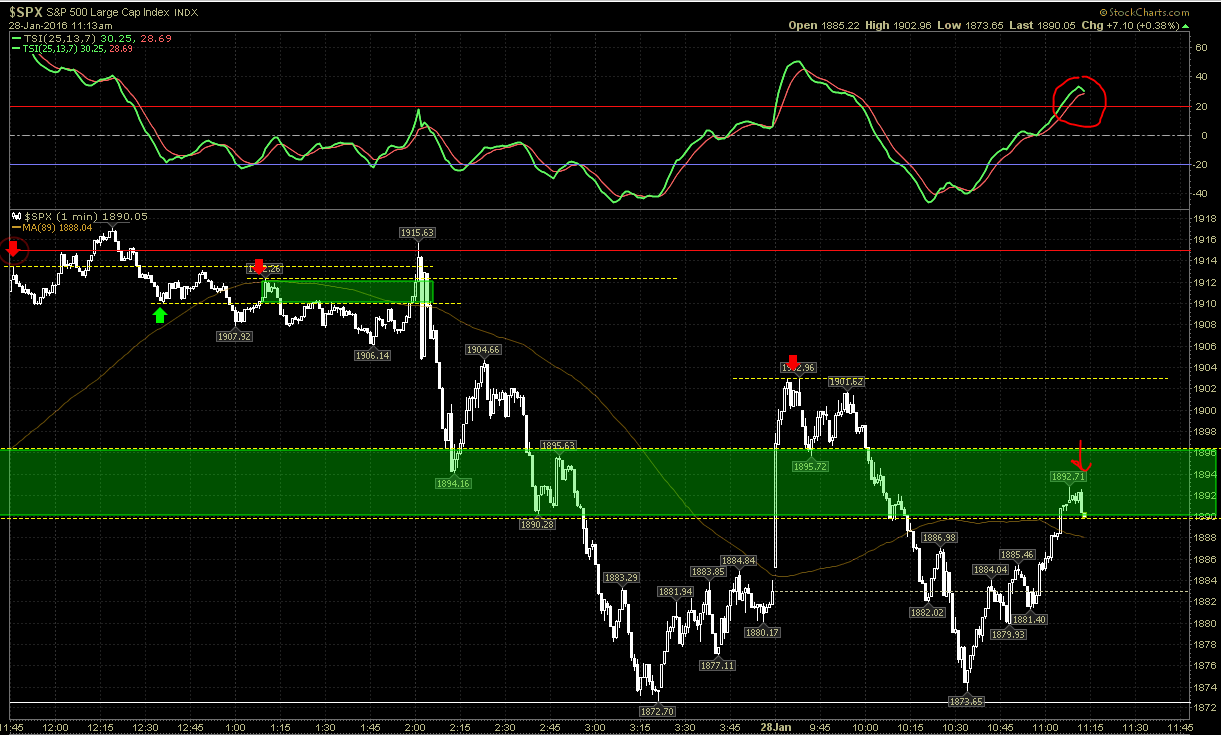1221x735 pixels.
Task: Click the 10:30 tick on the time axis
Action: pyautogui.click(x=955, y=727)
